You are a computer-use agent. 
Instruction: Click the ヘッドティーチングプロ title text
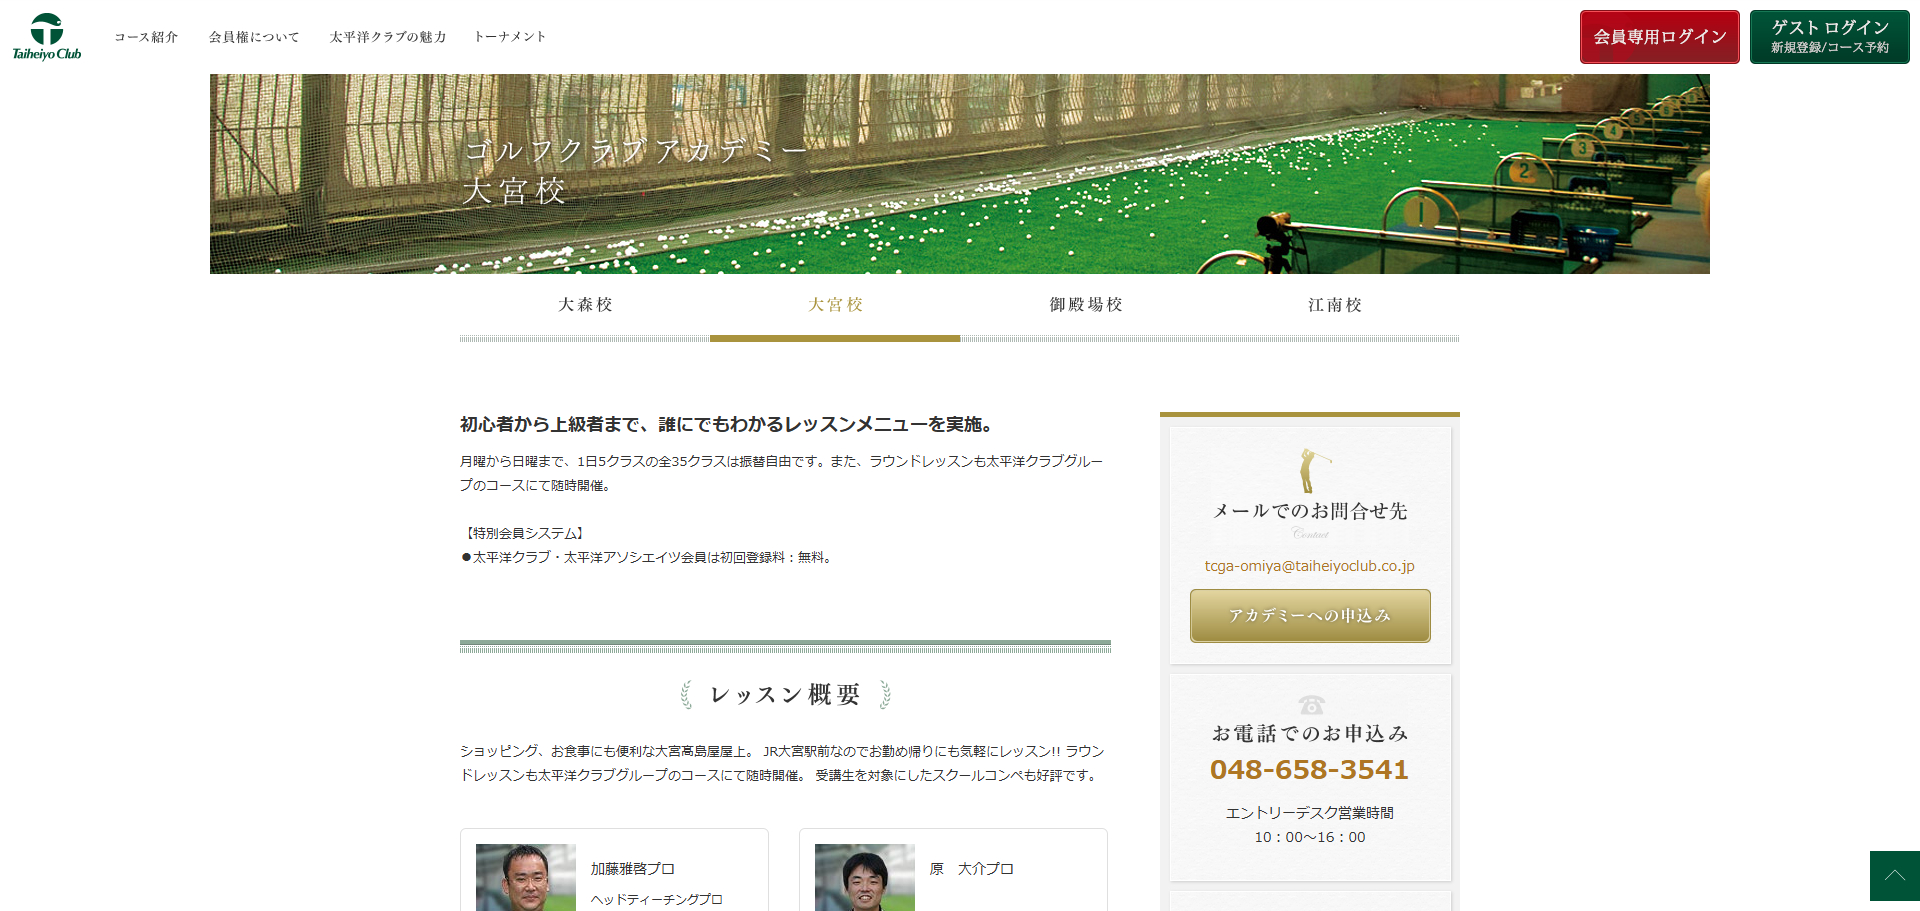click(657, 899)
